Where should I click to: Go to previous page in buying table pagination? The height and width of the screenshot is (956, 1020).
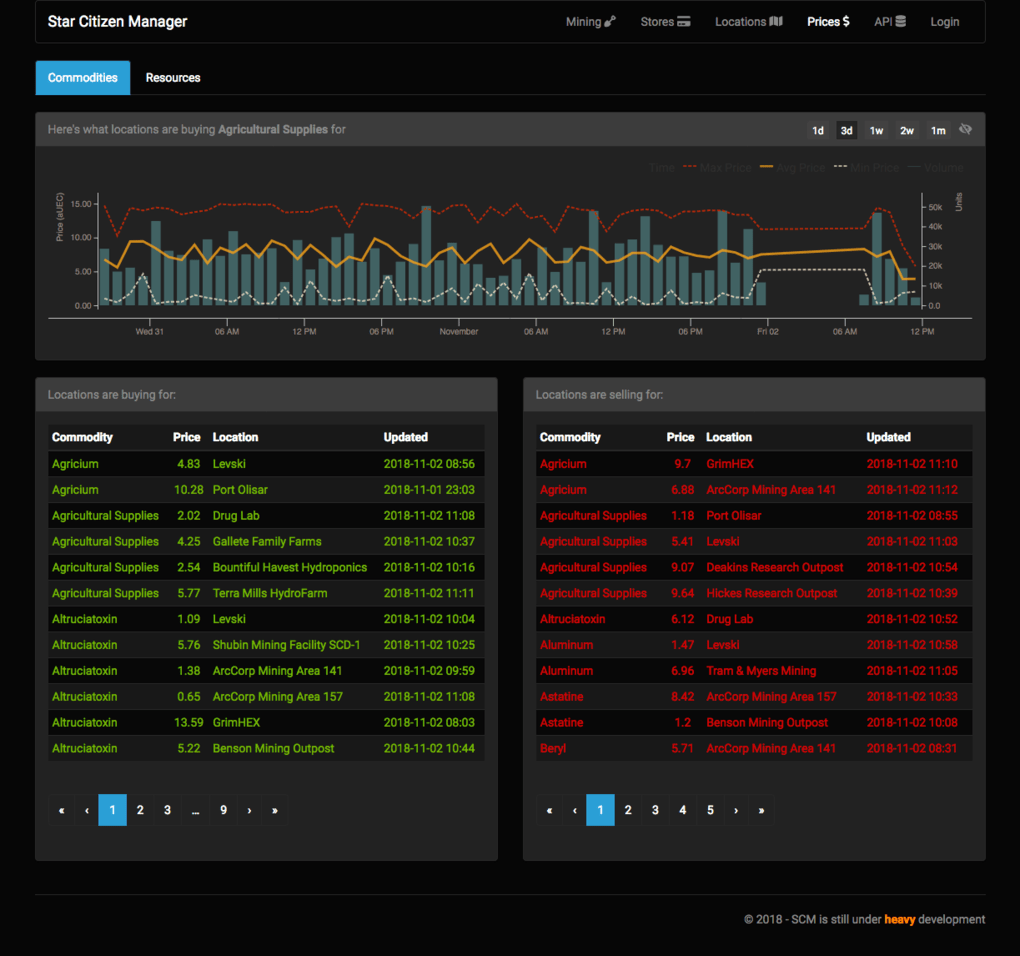click(87, 810)
